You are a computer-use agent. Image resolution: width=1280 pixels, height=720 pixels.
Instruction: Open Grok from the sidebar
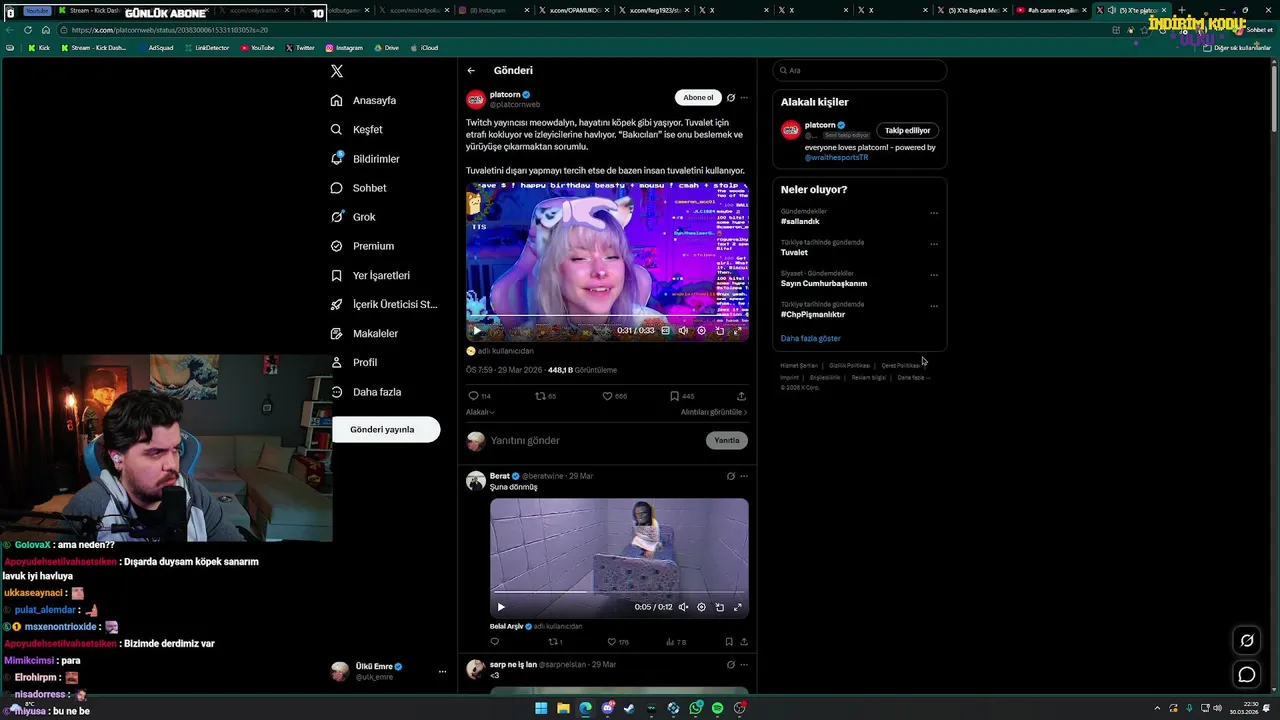tap(353, 217)
